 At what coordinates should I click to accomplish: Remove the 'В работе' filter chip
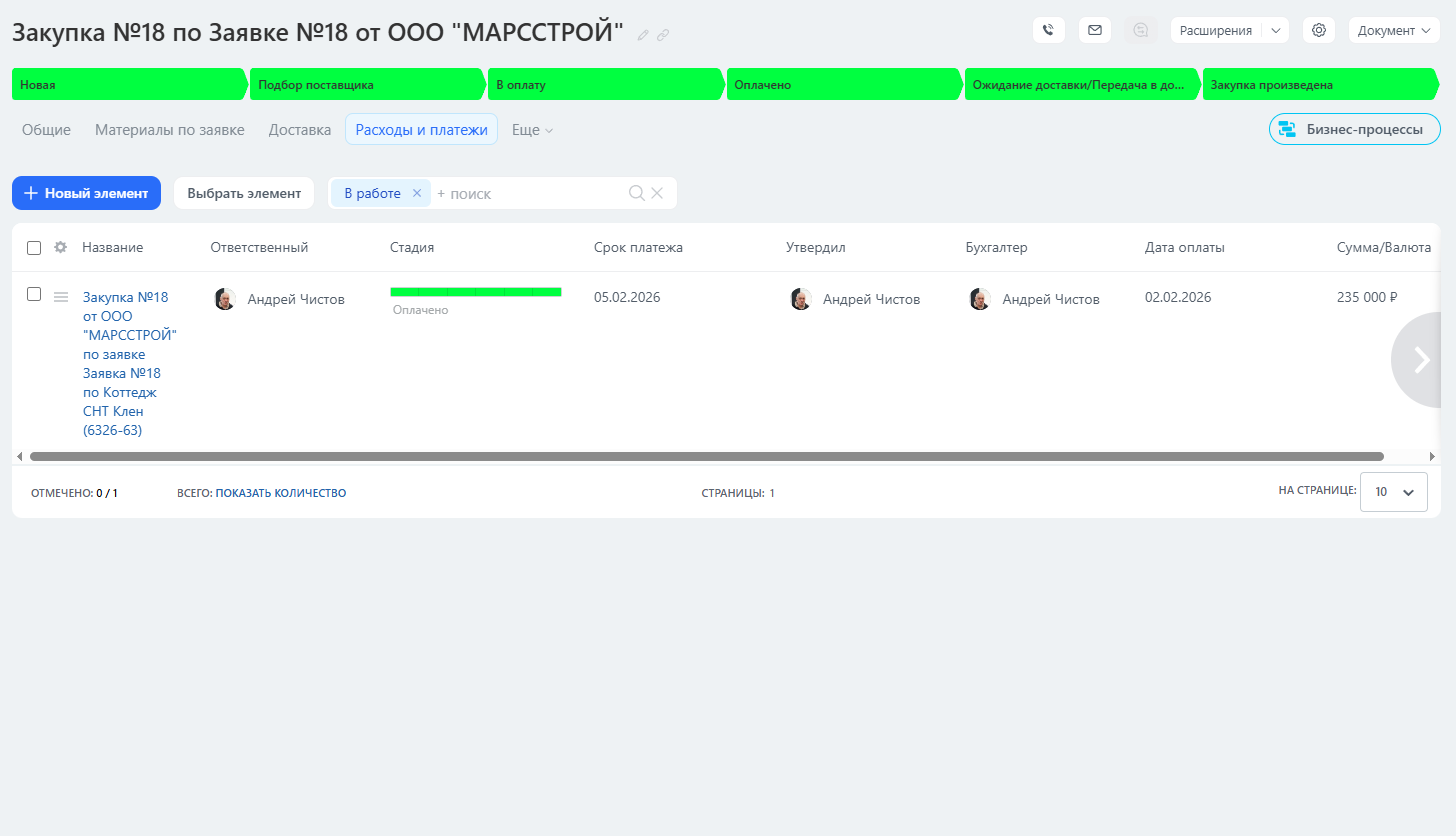(x=417, y=193)
